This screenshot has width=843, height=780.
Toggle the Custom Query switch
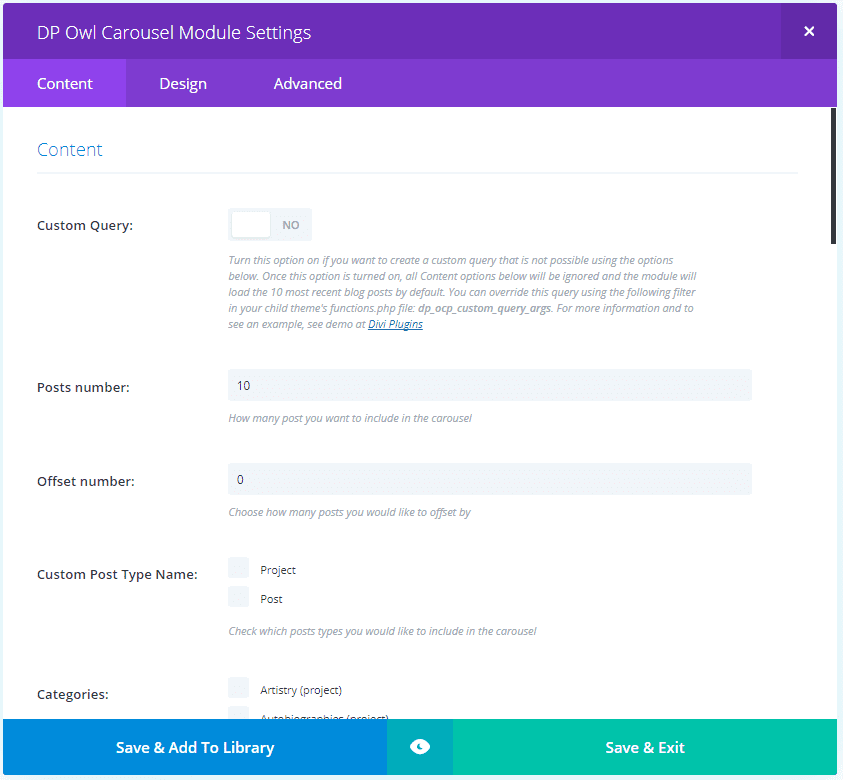[270, 225]
